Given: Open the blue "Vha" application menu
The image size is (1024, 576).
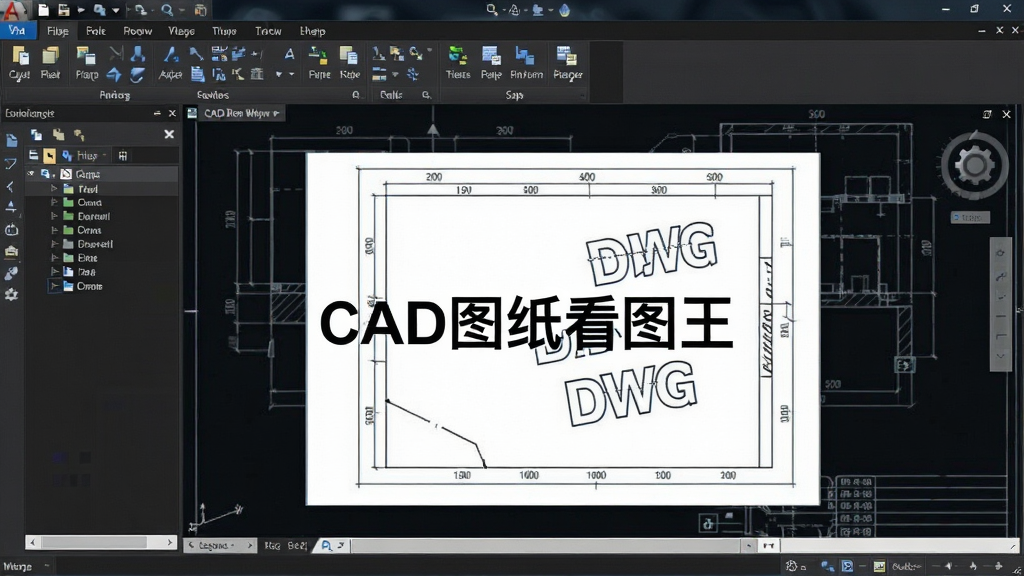Looking at the screenshot, I should pyautogui.click(x=18, y=31).
